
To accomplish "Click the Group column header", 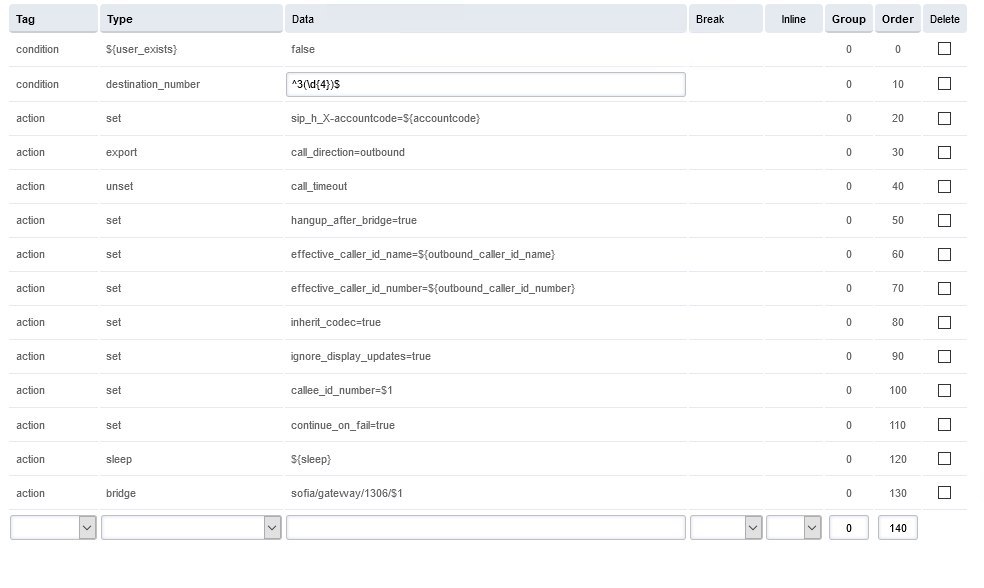I will (x=848, y=19).
